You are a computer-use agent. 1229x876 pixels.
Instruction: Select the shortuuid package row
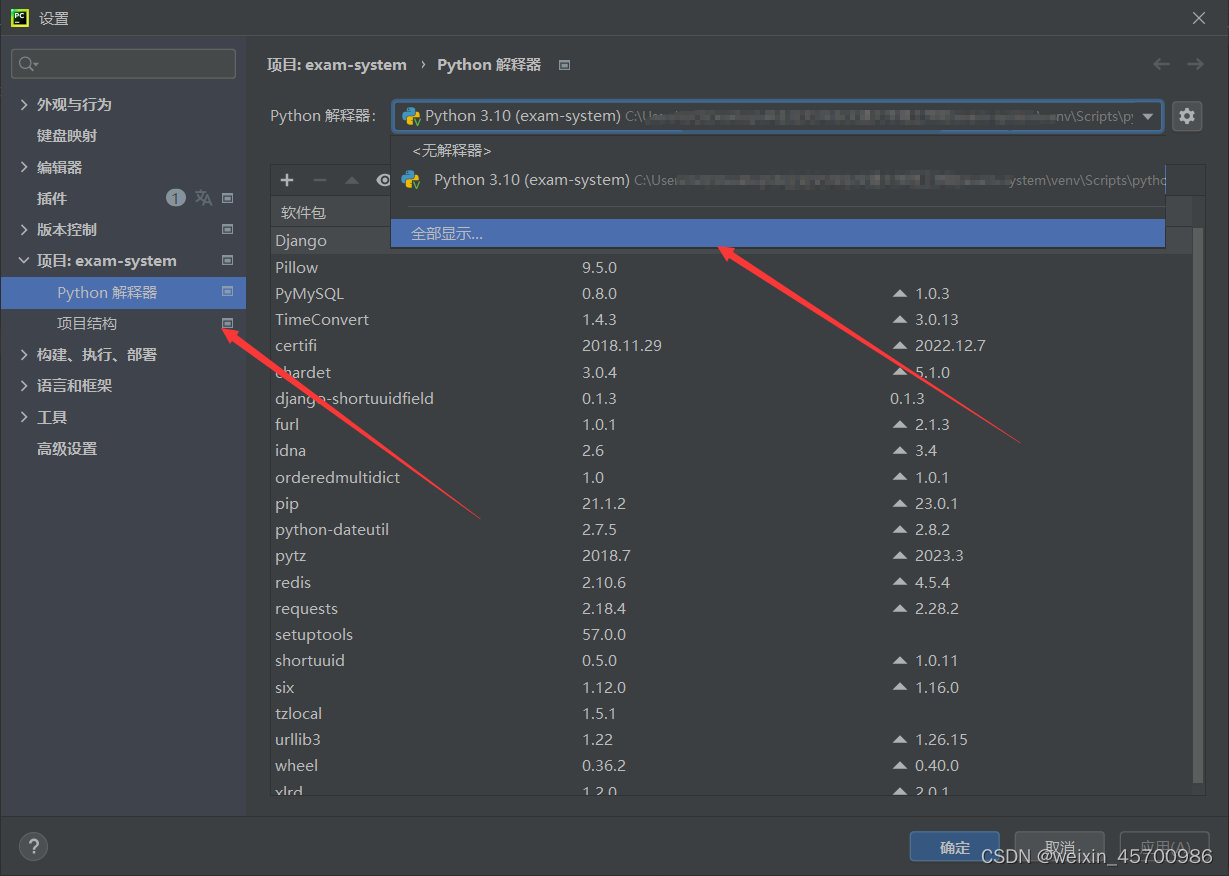coord(731,660)
